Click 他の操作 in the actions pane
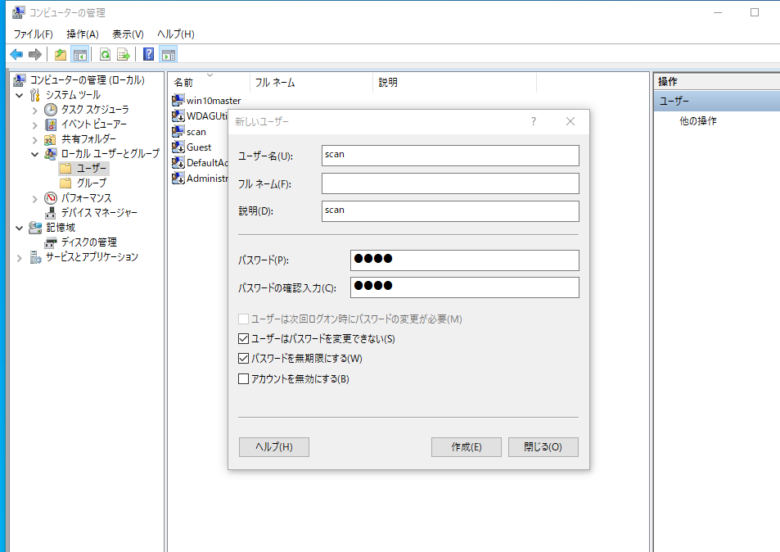 (x=698, y=121)
